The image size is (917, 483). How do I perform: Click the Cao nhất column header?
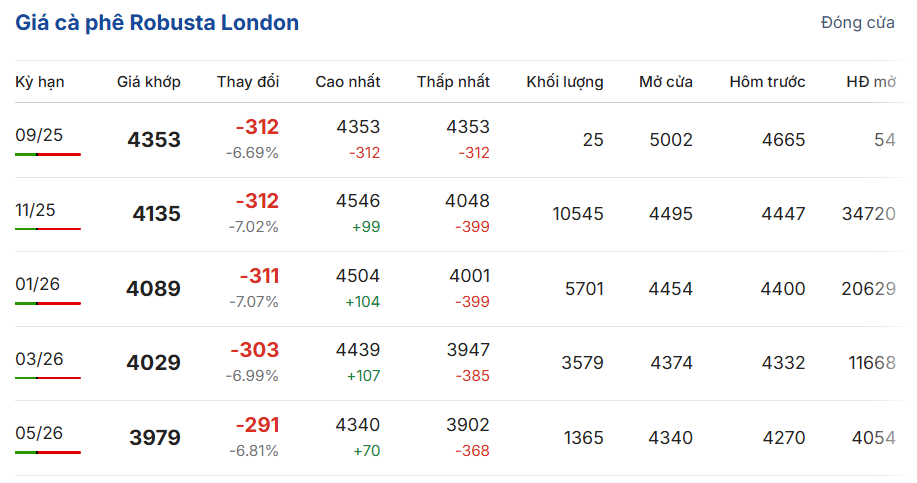pyautogui.click(x=347, y=82)
